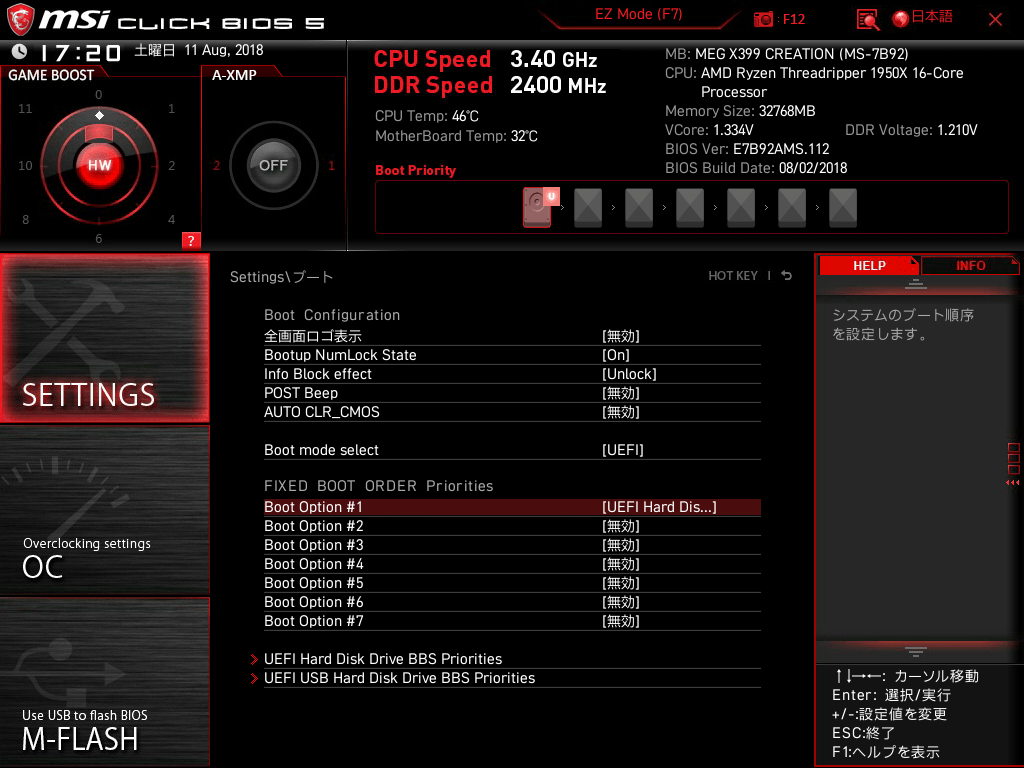Click the HOT KEY button

(733, 276)
